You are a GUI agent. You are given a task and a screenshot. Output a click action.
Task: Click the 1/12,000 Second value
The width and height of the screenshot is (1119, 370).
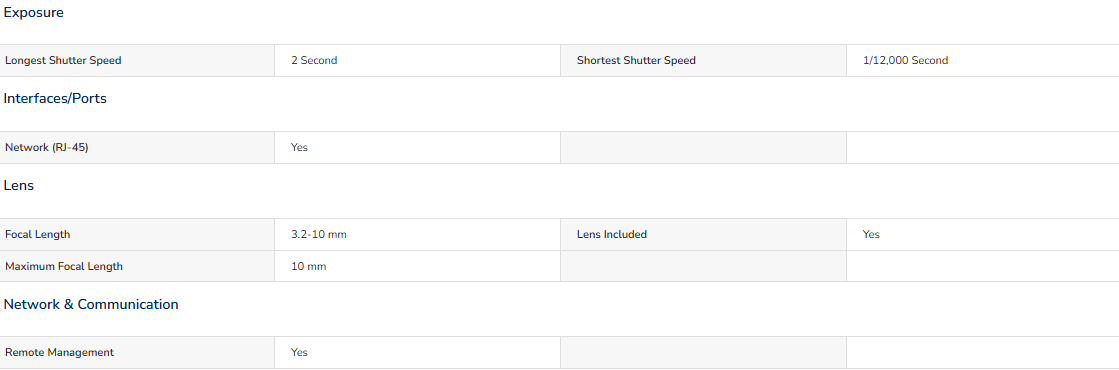click(905, 61)
